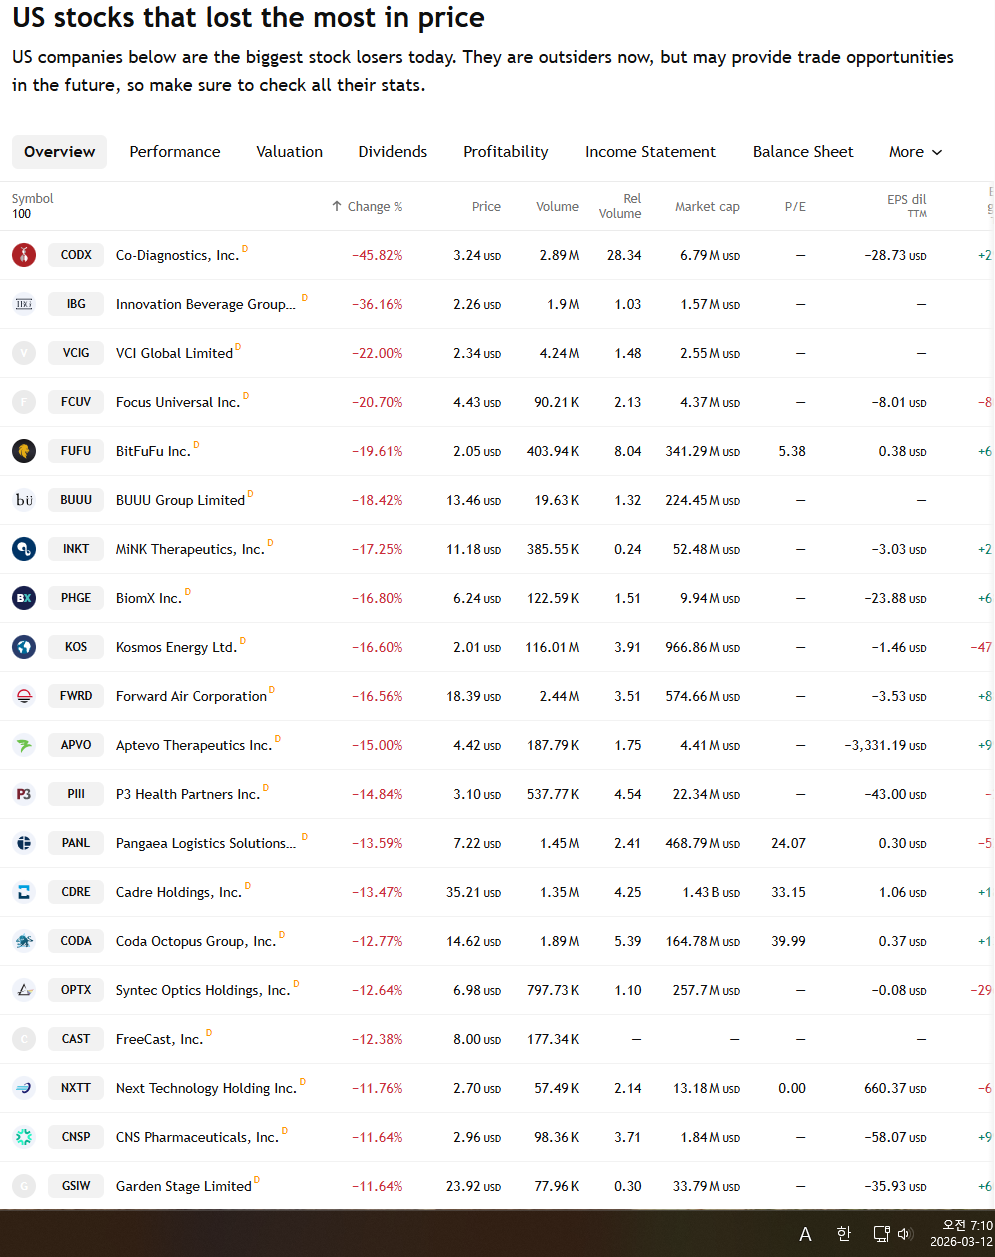995x1257 pixels.
Task: Click the Syntec Optics logo icon
Action: pos(24,990)
